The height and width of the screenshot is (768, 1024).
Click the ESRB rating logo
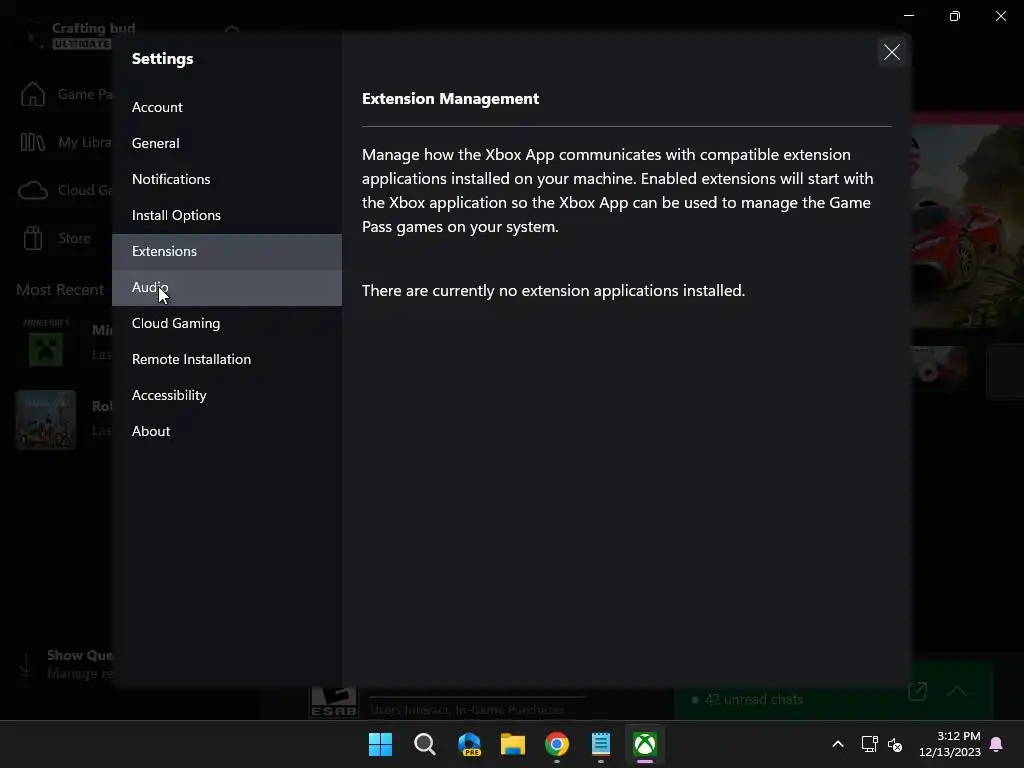coord(334,702)
